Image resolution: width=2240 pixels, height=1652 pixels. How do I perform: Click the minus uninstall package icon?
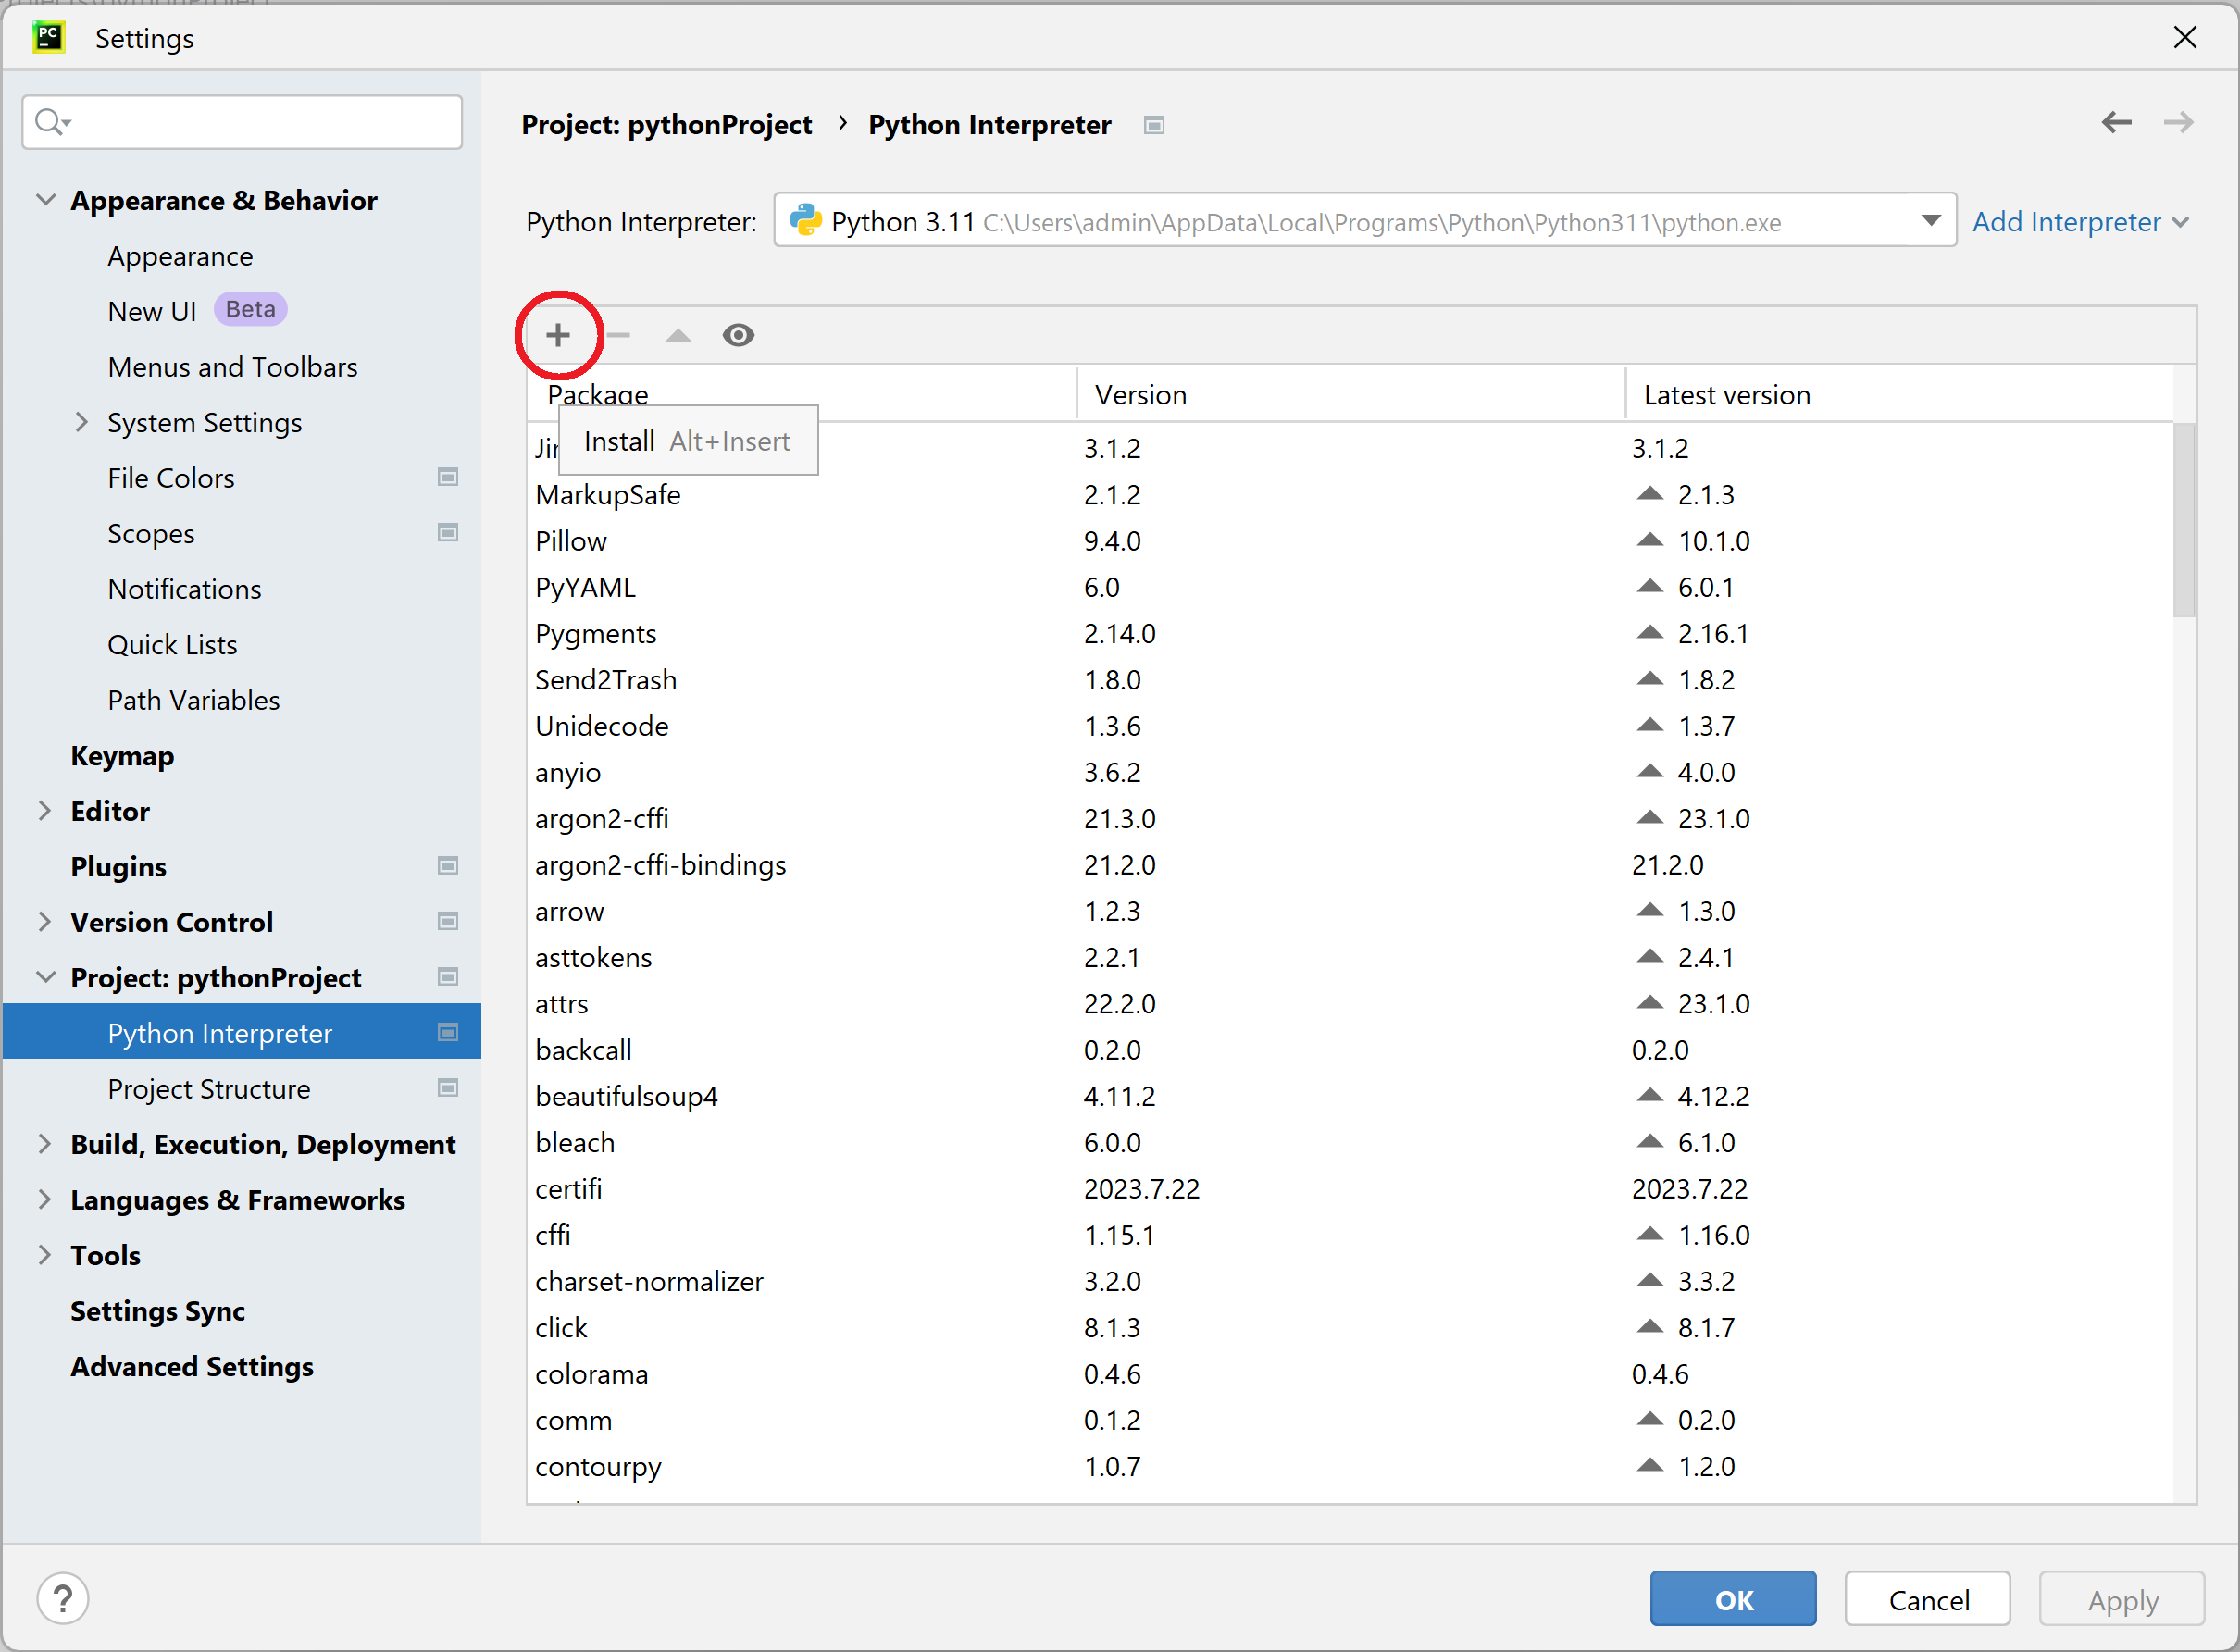coord(619,335)
